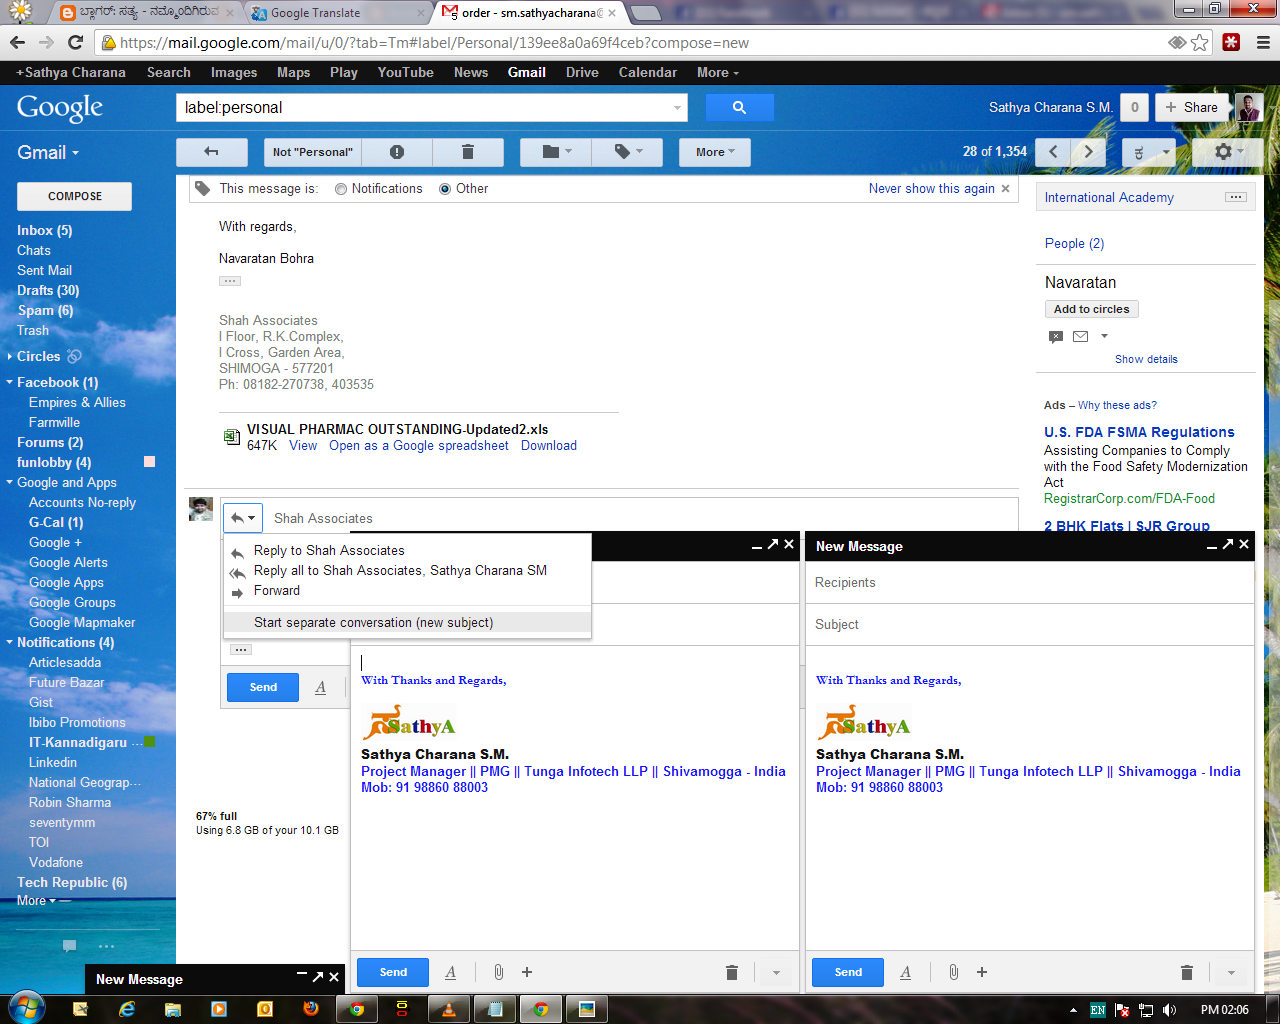Open the More actions dropdown in toolbar
The image size is (1281, 1024).
tap(715, 152)
